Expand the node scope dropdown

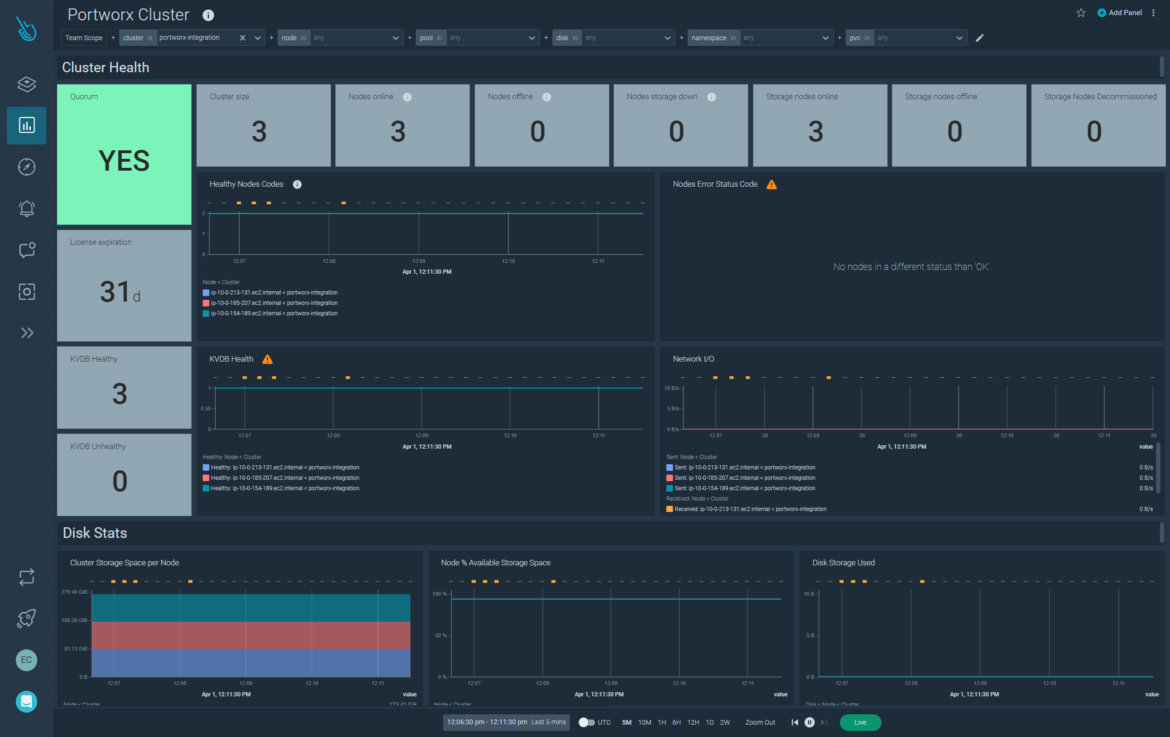click(397, 38)
